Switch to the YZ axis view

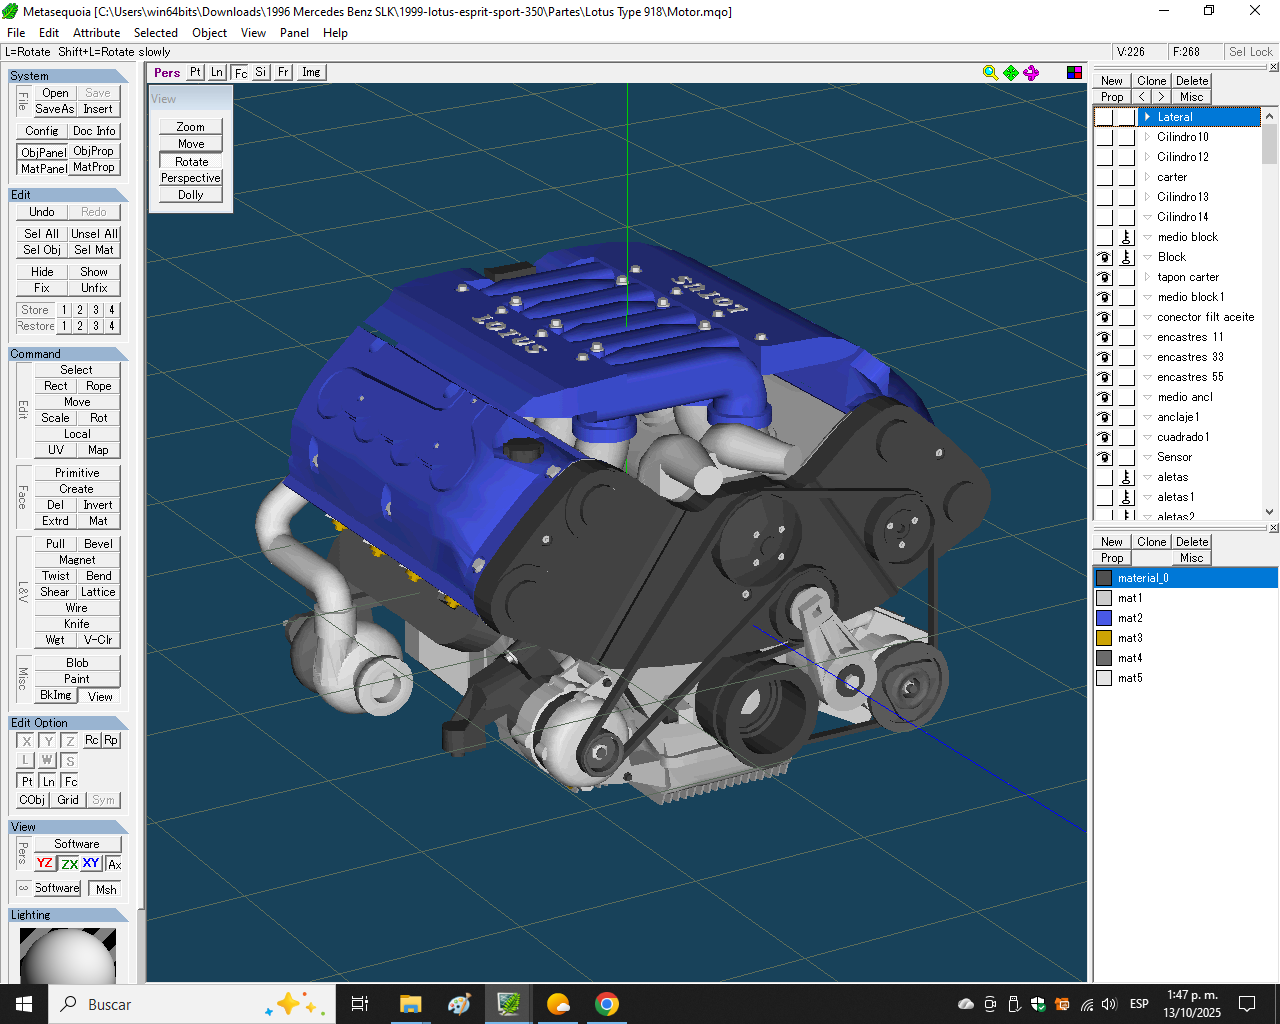click(45, 864)
